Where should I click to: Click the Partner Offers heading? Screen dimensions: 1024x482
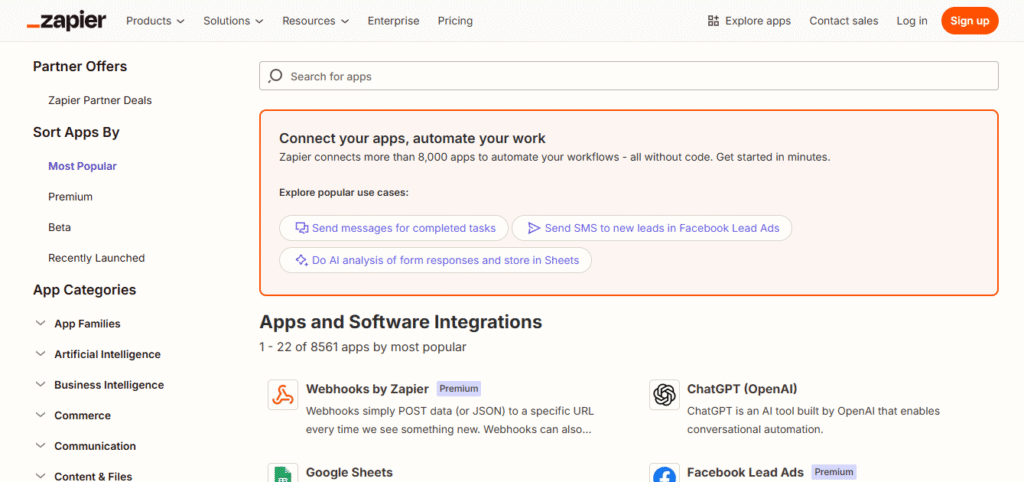(x=80, y=67)
